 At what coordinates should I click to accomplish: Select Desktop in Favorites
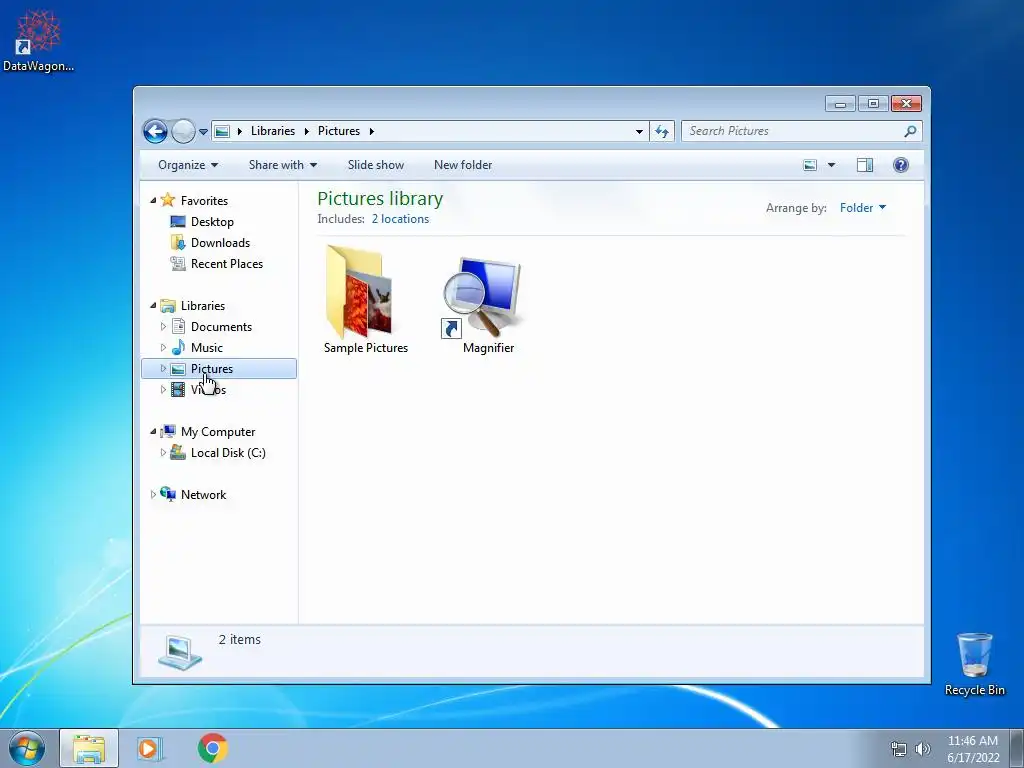tap(212, 222)
